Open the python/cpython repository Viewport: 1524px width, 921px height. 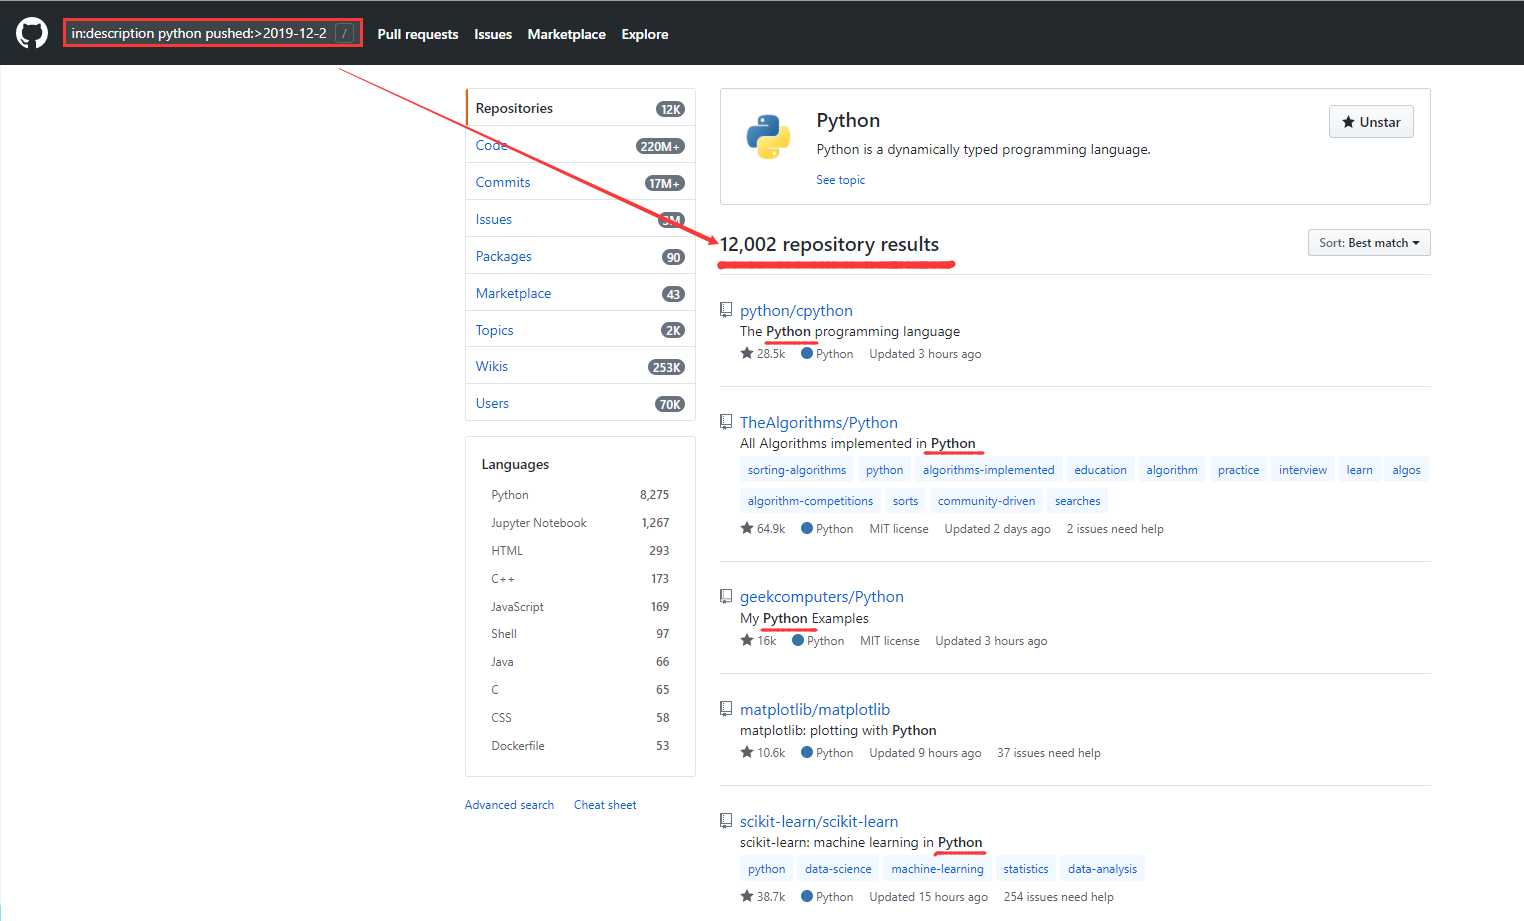tap(796, 310)
